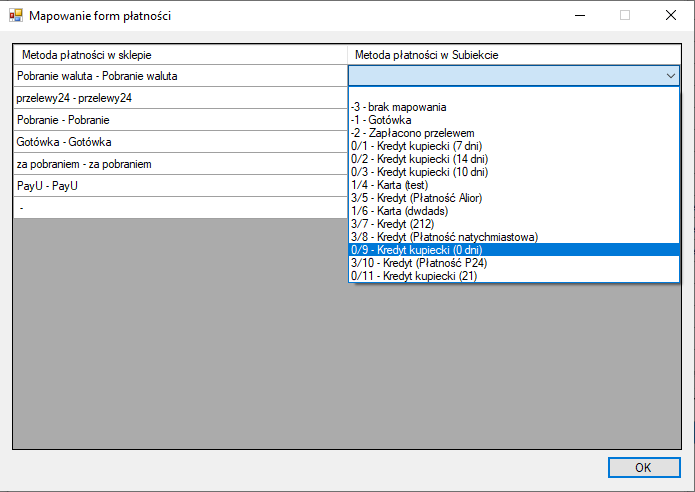This screenshot has width=695, height=492.
Task: Select 'PayU - PayU' row
Action: coord(180,186)
